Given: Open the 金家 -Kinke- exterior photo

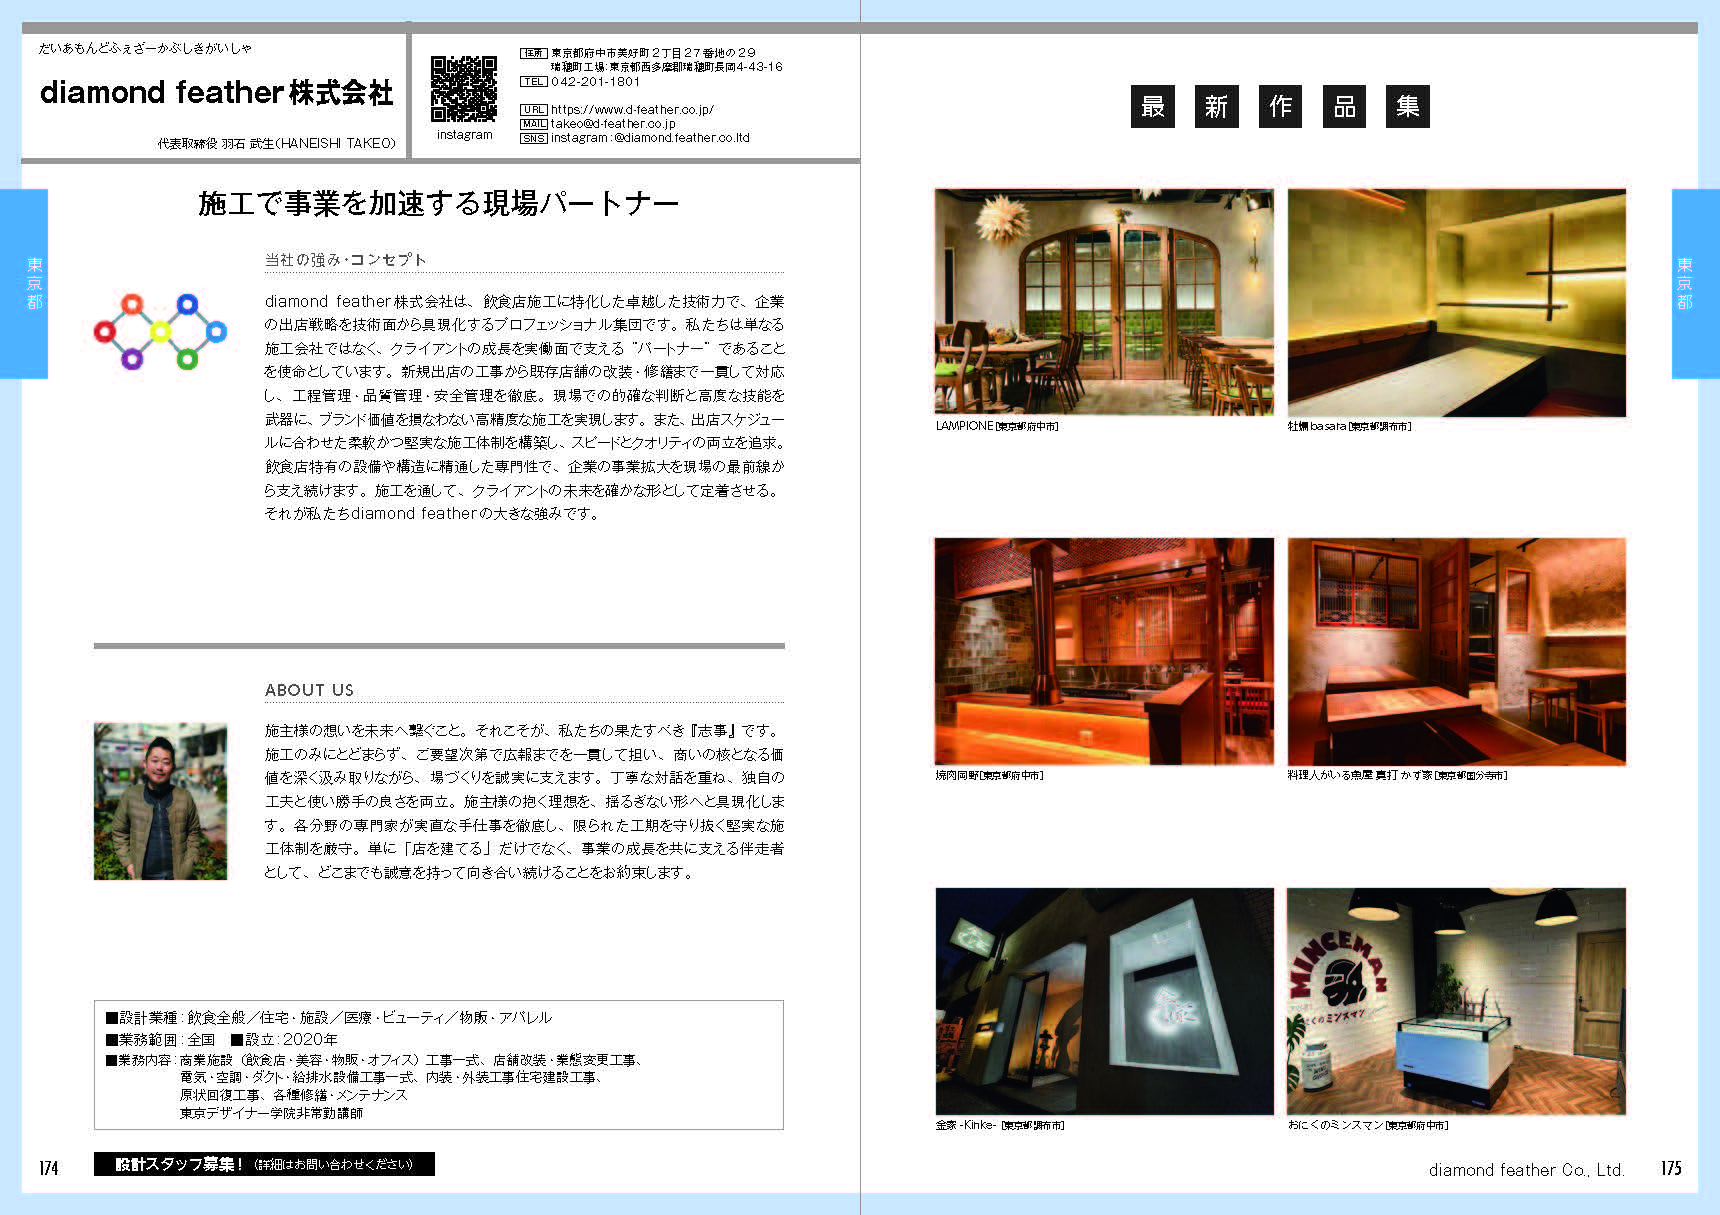Looking at the screenshot, I should pos(1104,1001).
